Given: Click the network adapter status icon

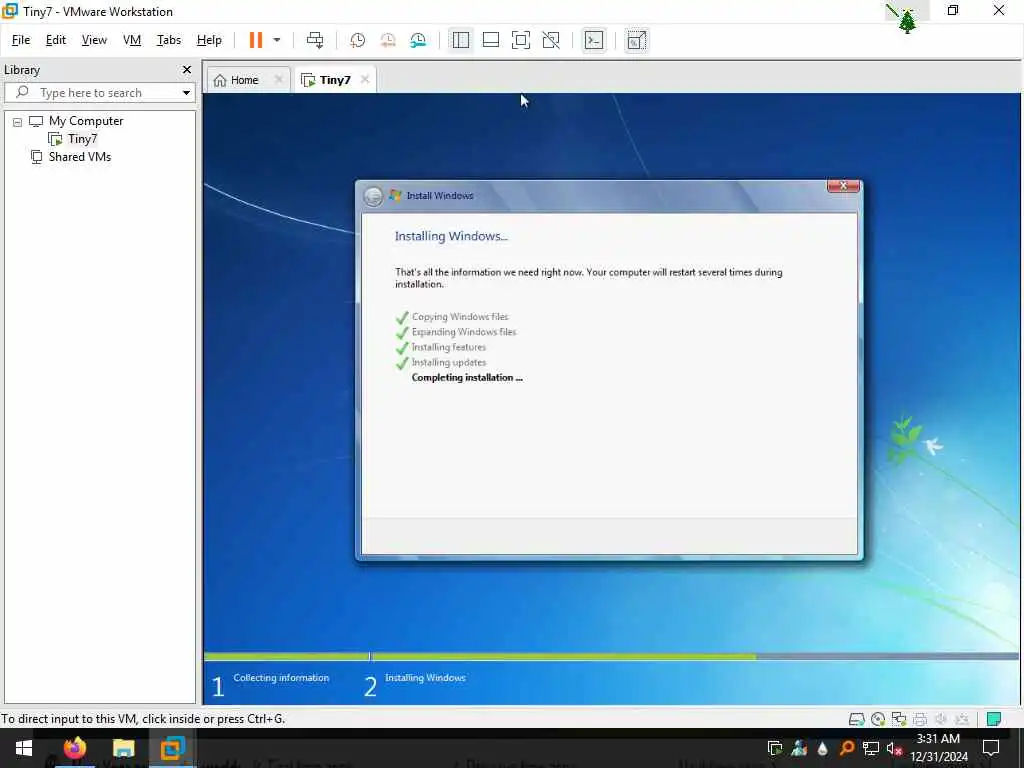Looking at the screenshot, I should pyautogui.click(x=899, y=719).
